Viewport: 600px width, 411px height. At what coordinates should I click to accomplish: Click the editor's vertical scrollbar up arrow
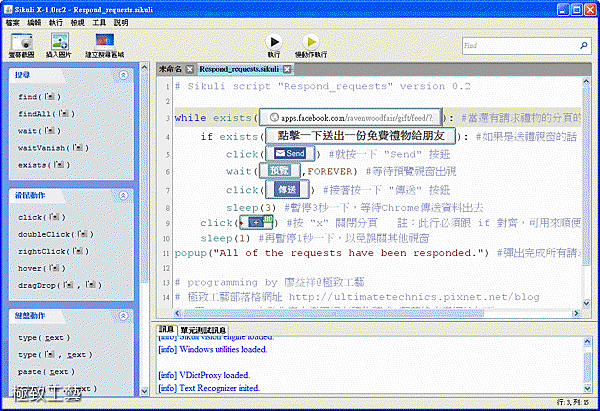(586, 81)
